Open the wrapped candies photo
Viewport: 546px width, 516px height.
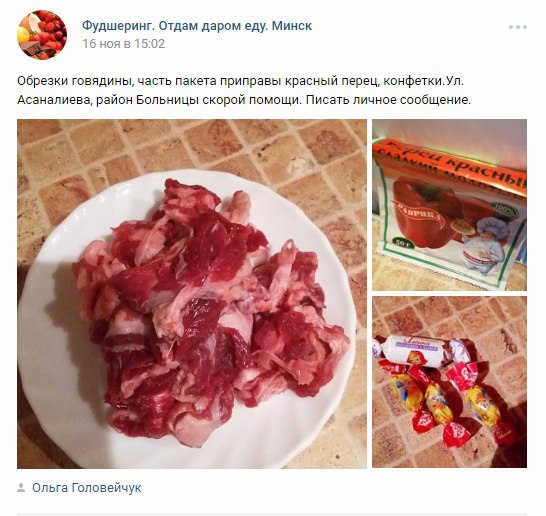(449, 382)
